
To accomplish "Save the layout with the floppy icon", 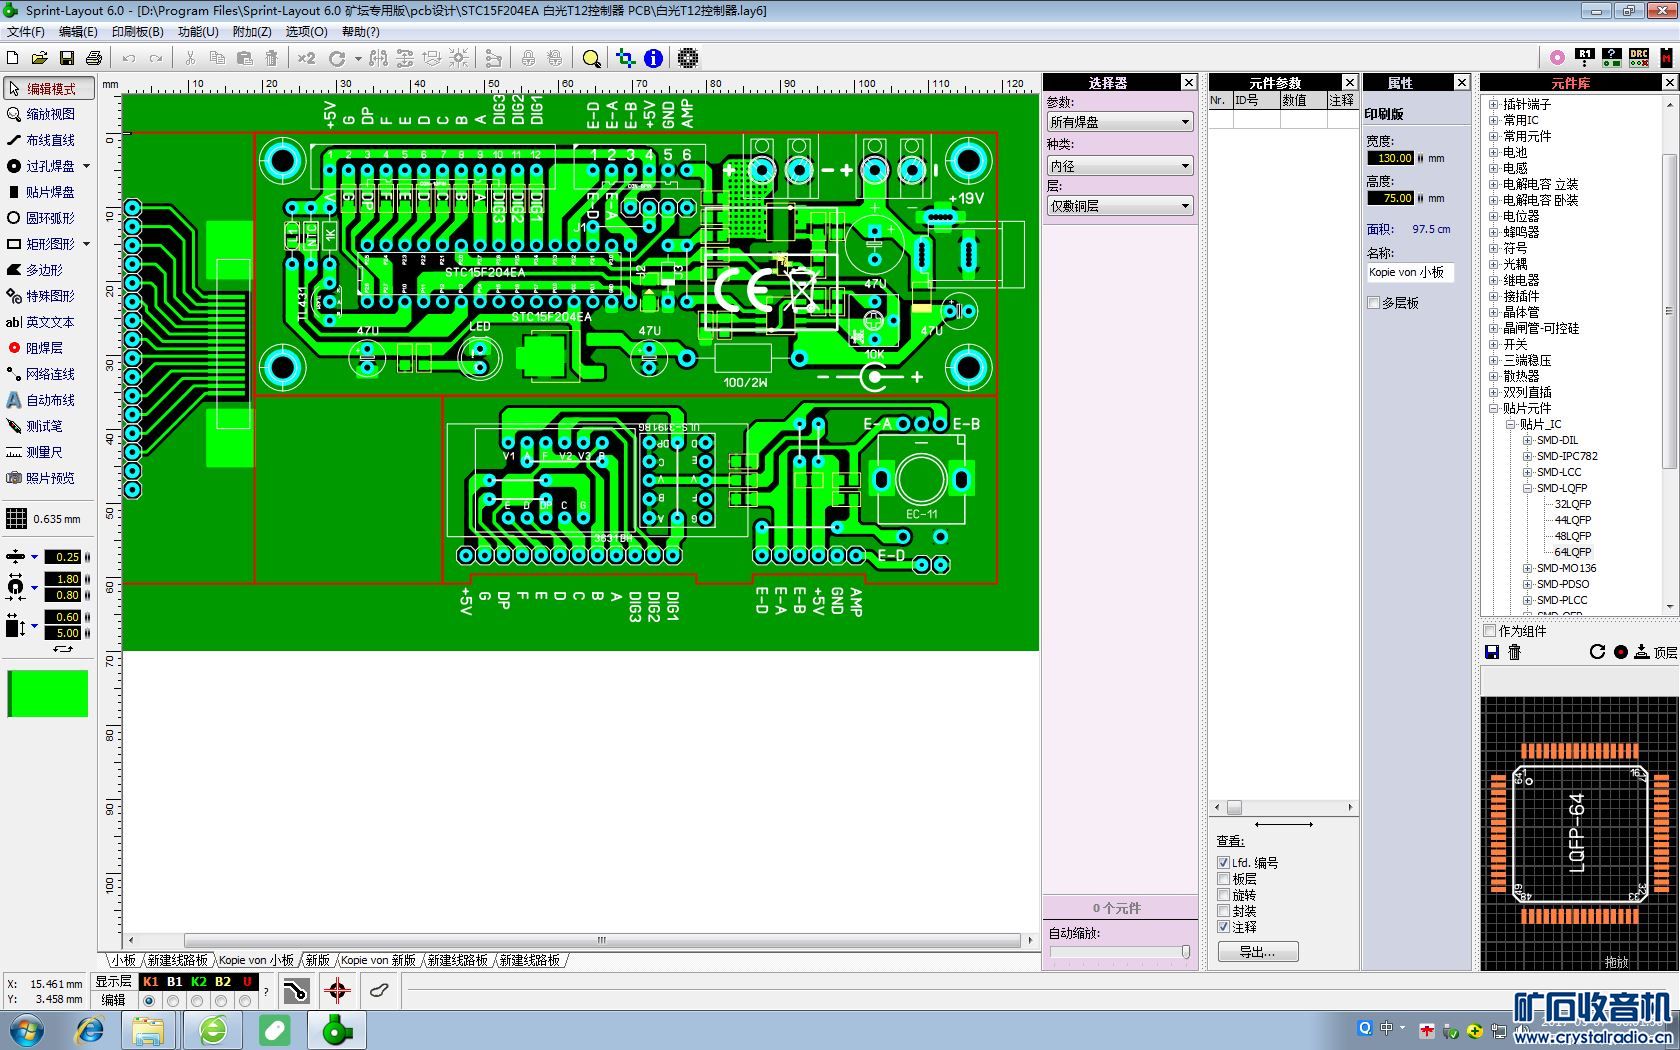I will coord(67,58).
